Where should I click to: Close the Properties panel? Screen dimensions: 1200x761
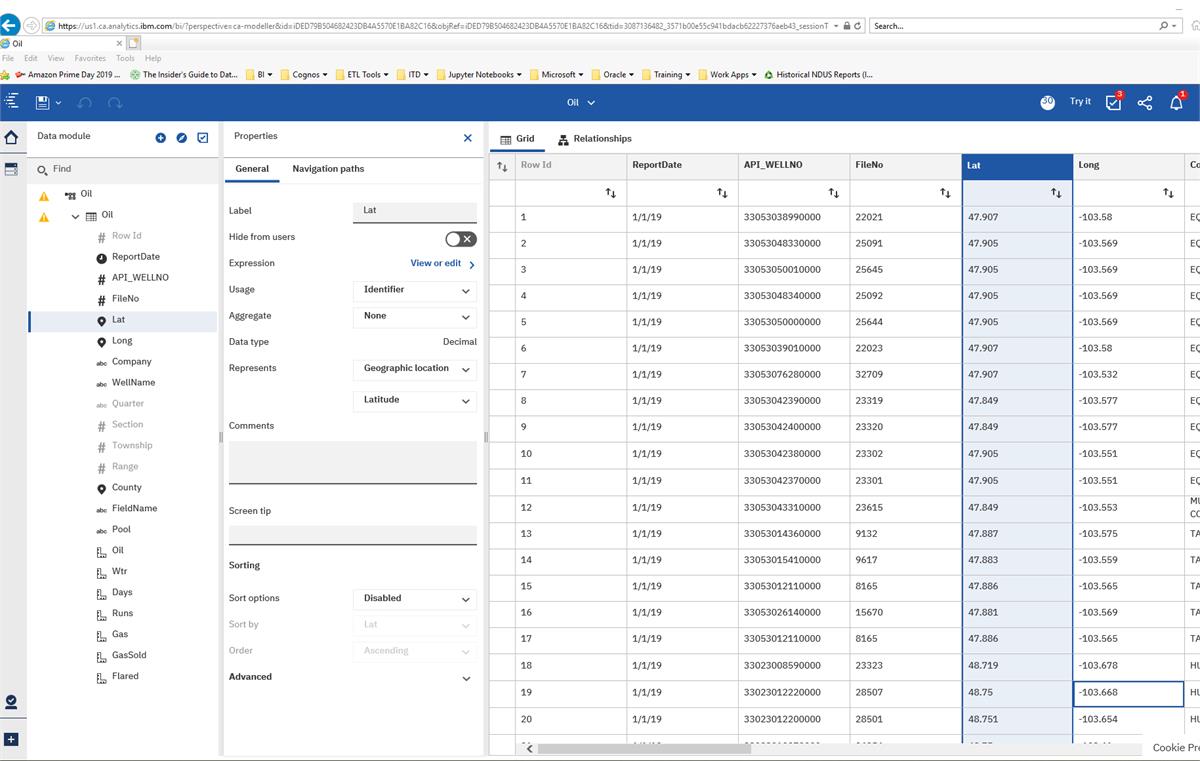click(x=467, y=138)
